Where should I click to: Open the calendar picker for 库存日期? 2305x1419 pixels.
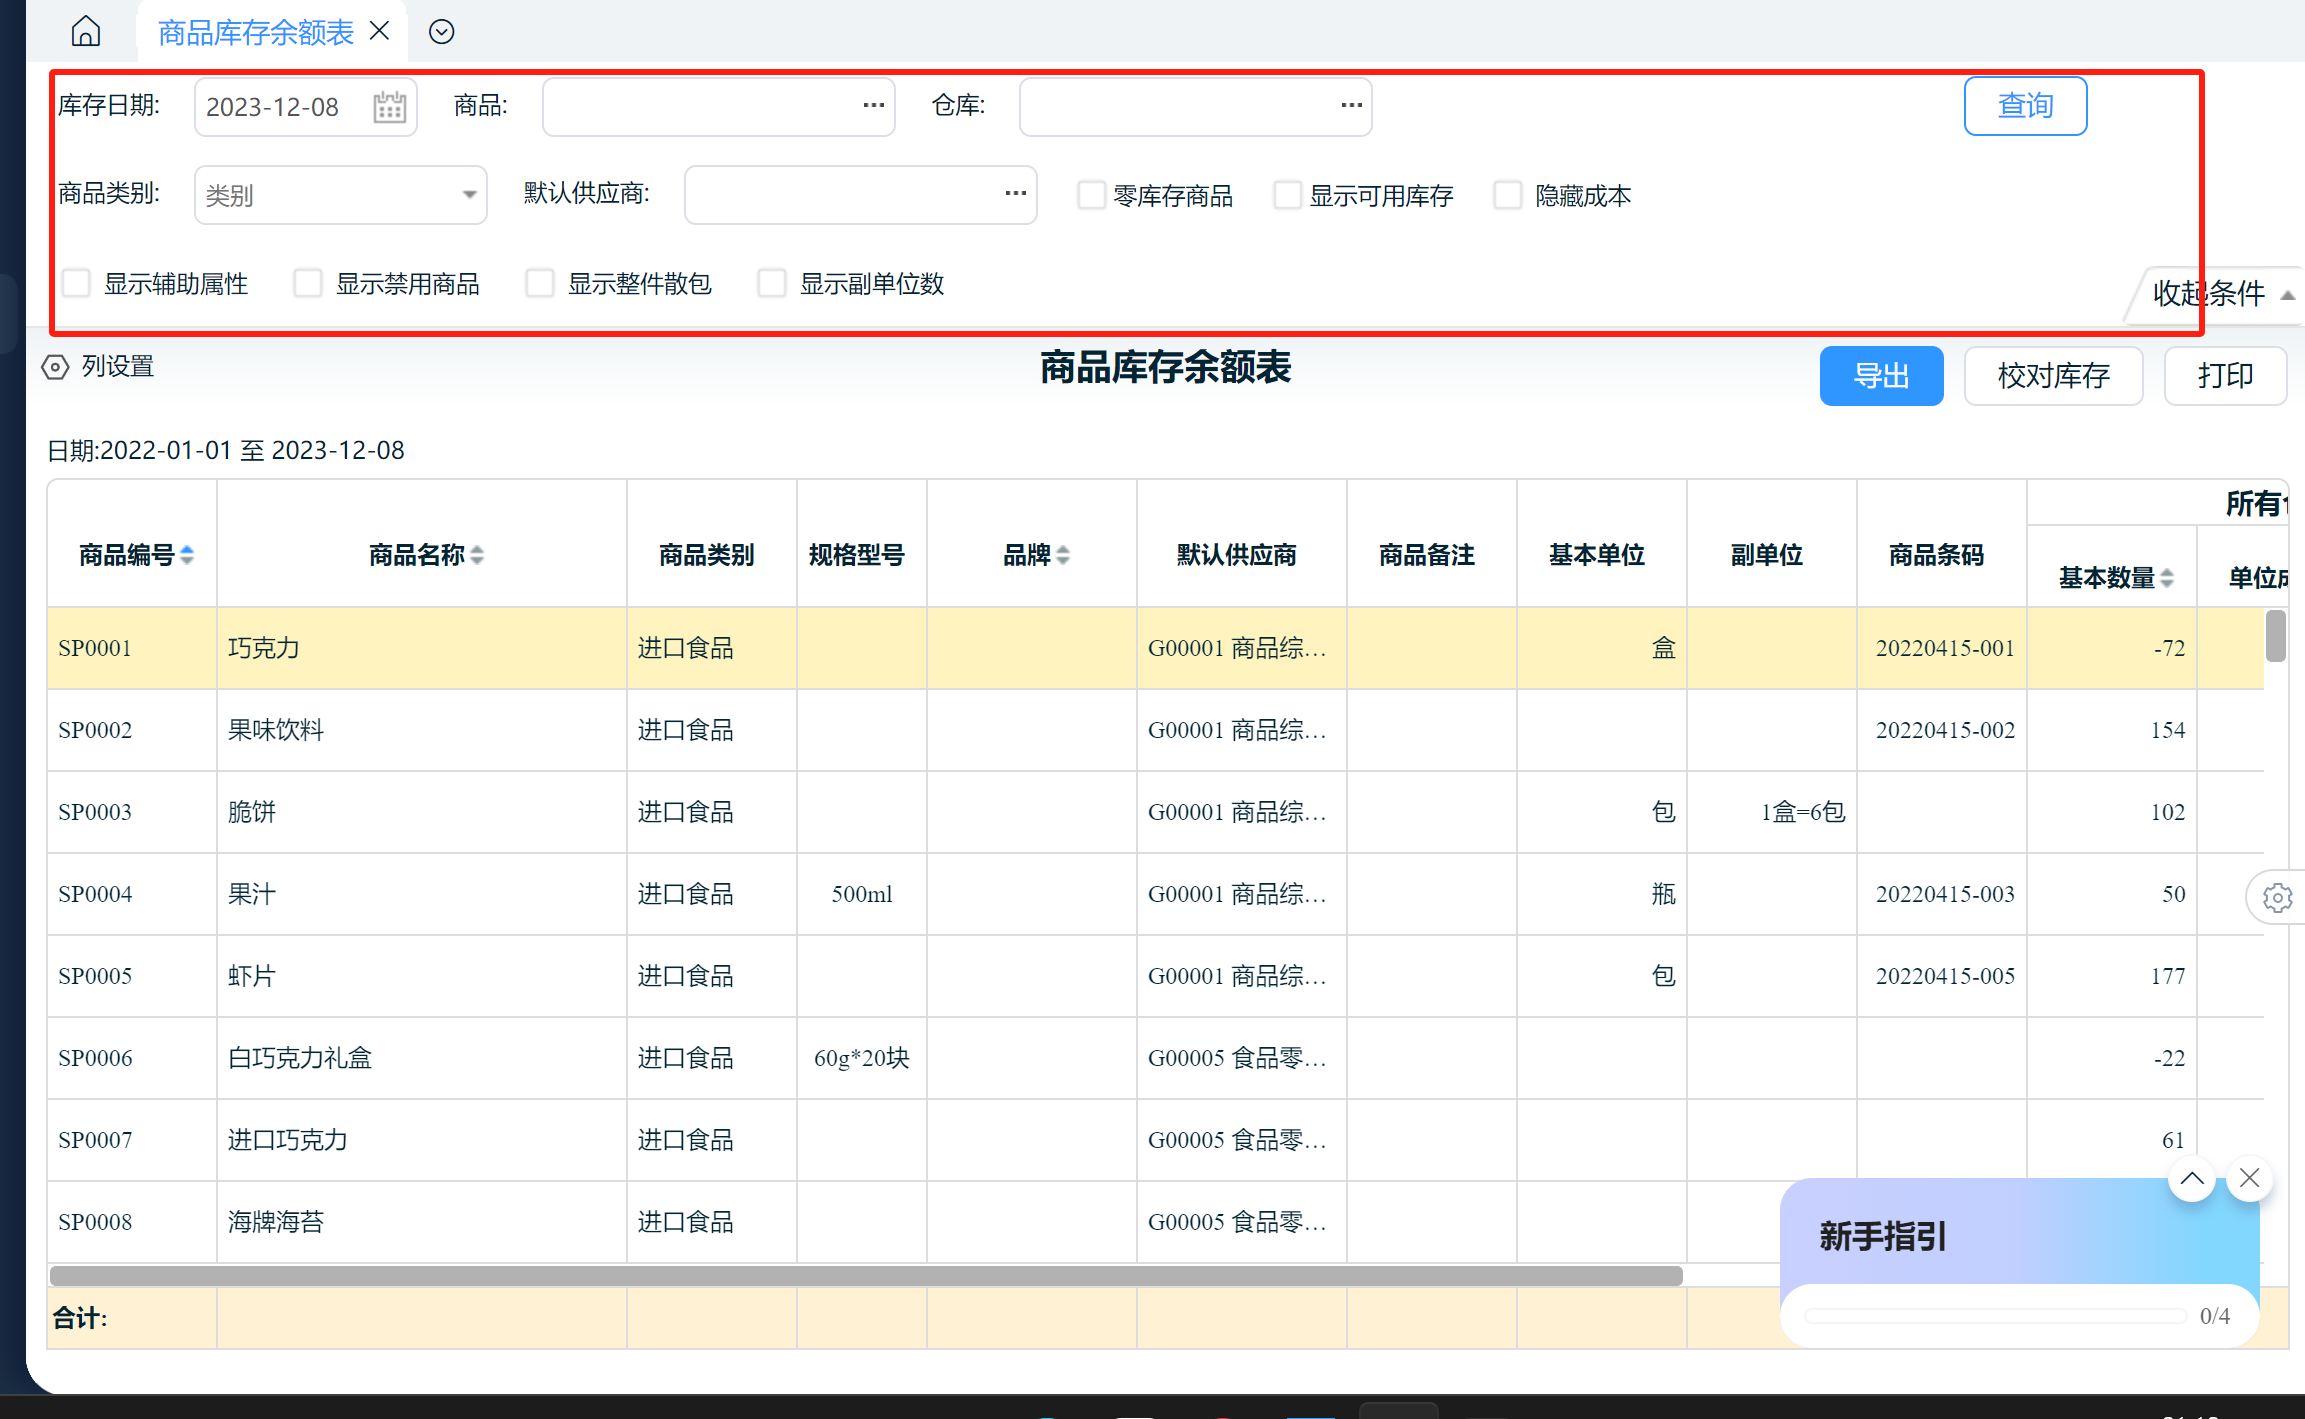point(389,106)
